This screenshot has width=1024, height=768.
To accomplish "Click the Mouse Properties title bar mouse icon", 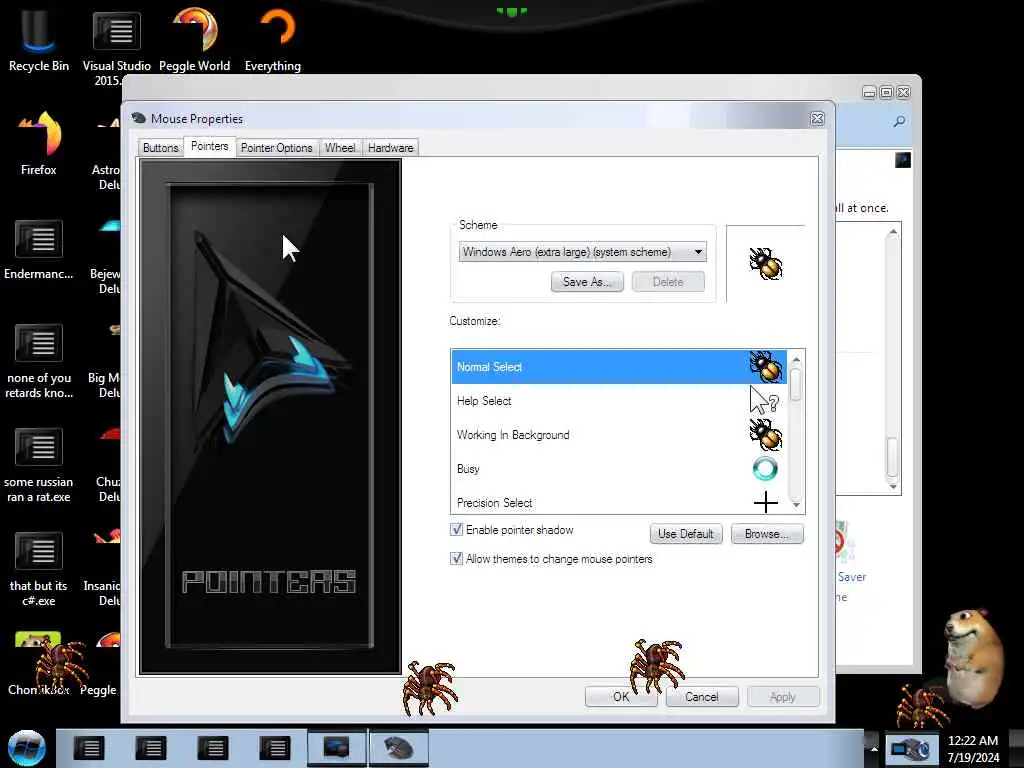I will (138, 118).
